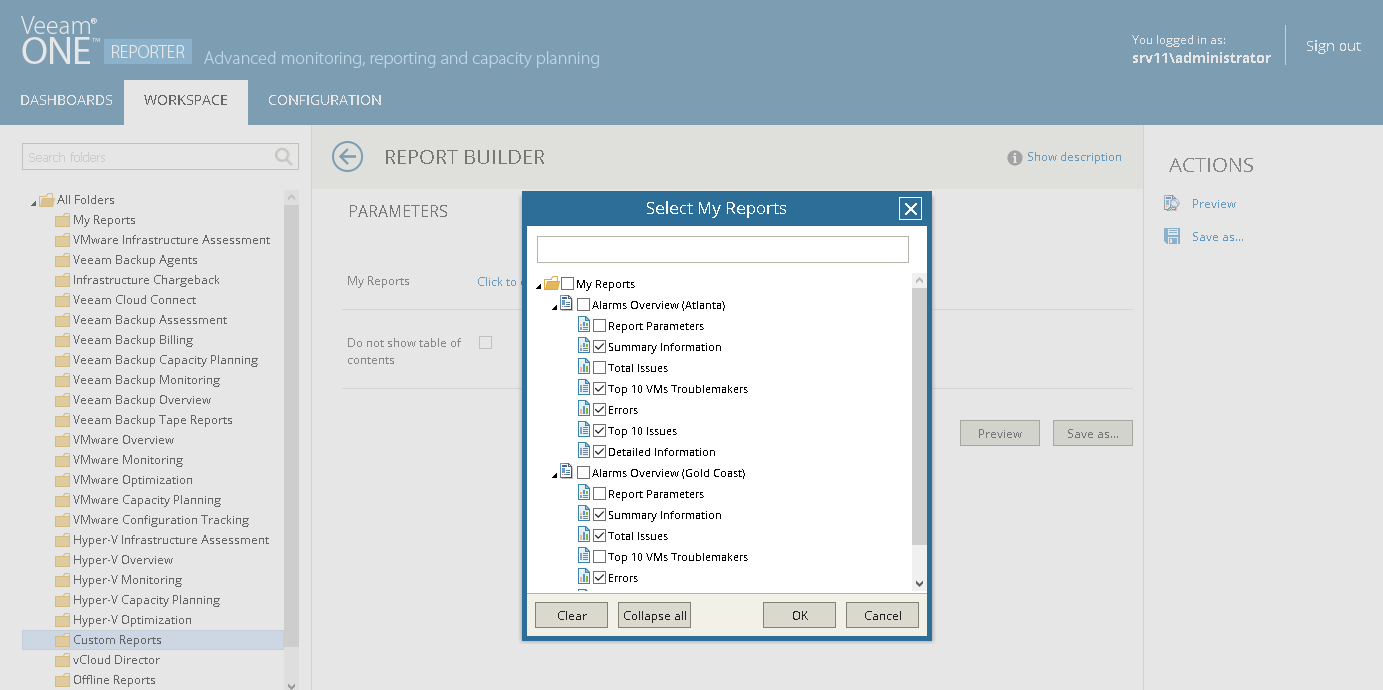Check the Alarms Overview (Atlanta) checkbox
The image size is (1383, 690).
pos(584,305)
